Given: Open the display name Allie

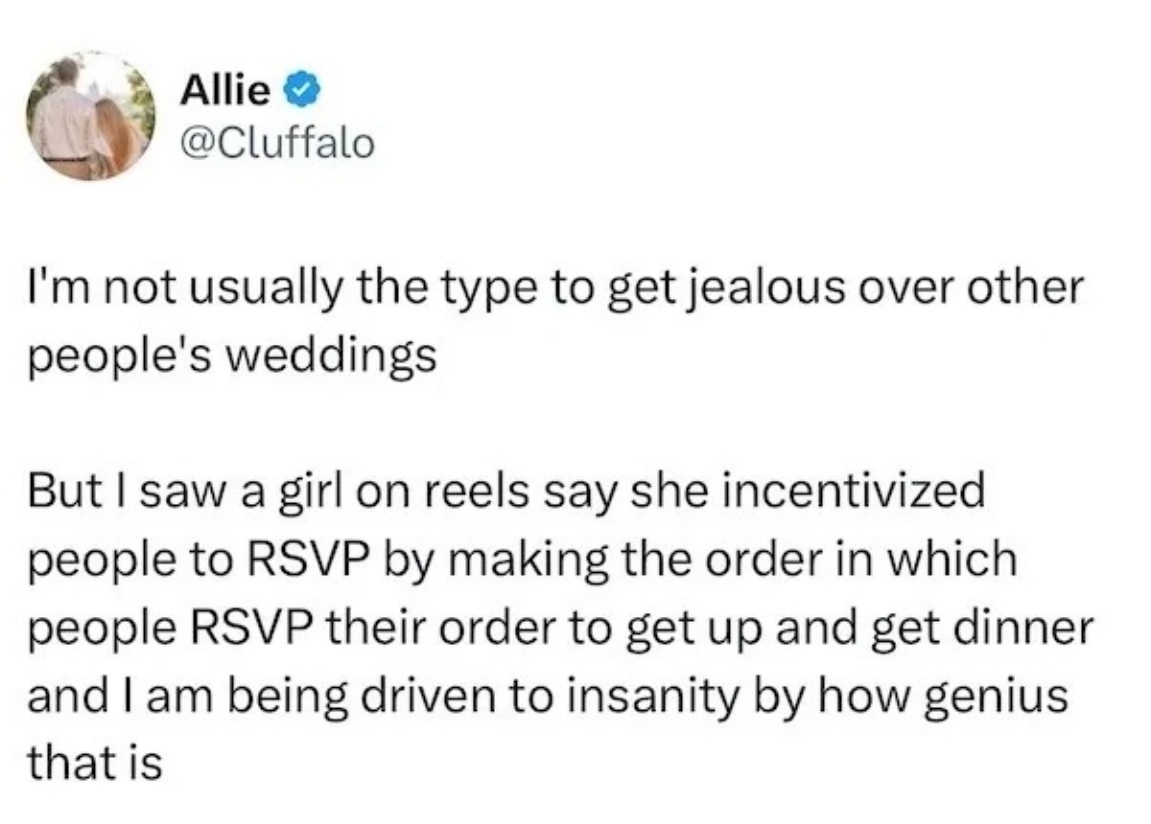Looking at the screenshot, I should (225, 90).
